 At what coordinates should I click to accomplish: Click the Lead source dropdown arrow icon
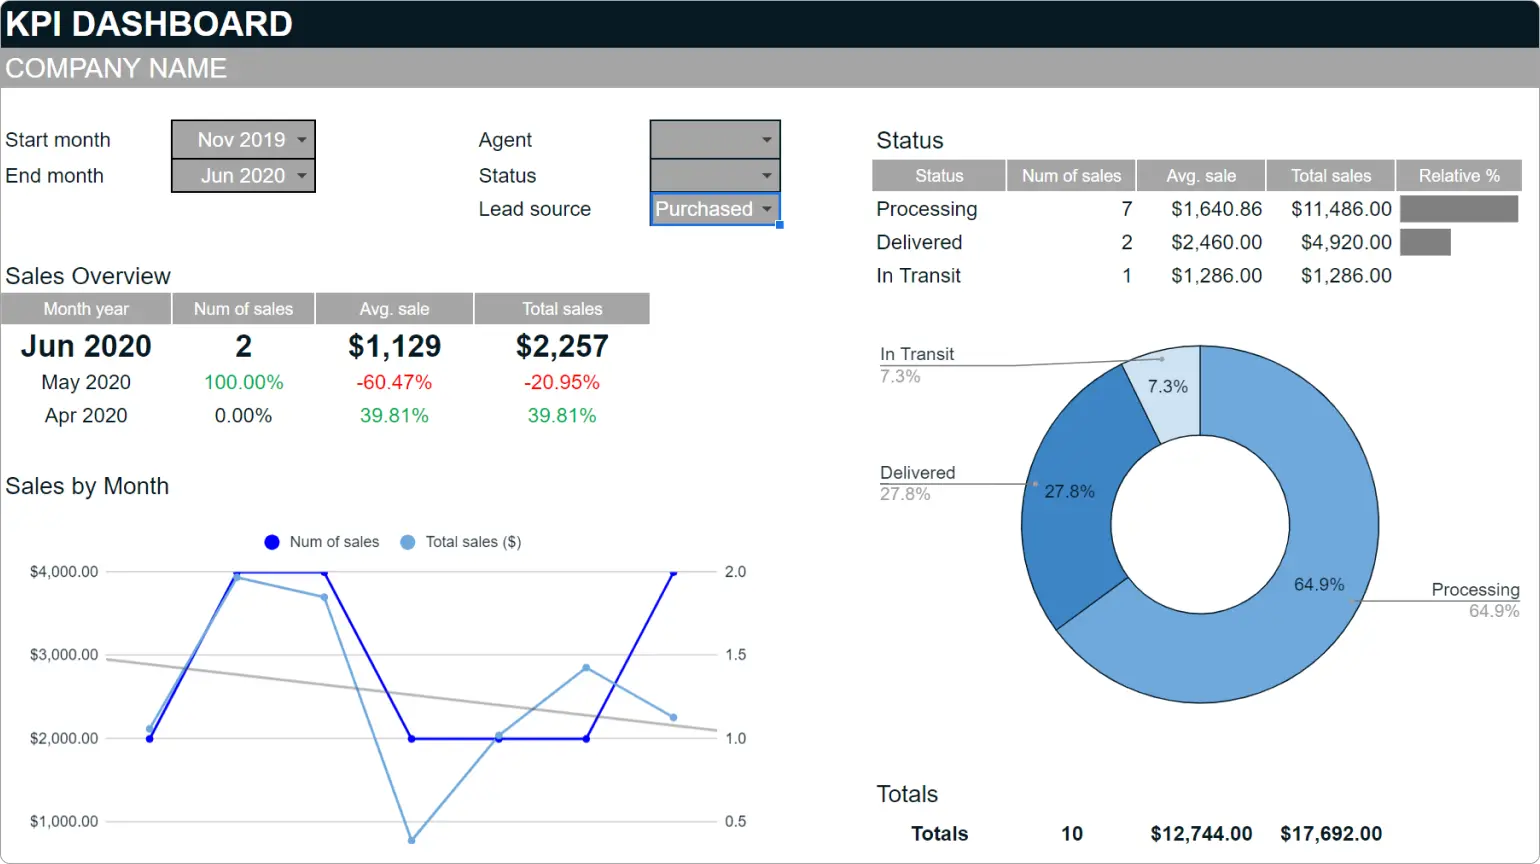point(766,209)
